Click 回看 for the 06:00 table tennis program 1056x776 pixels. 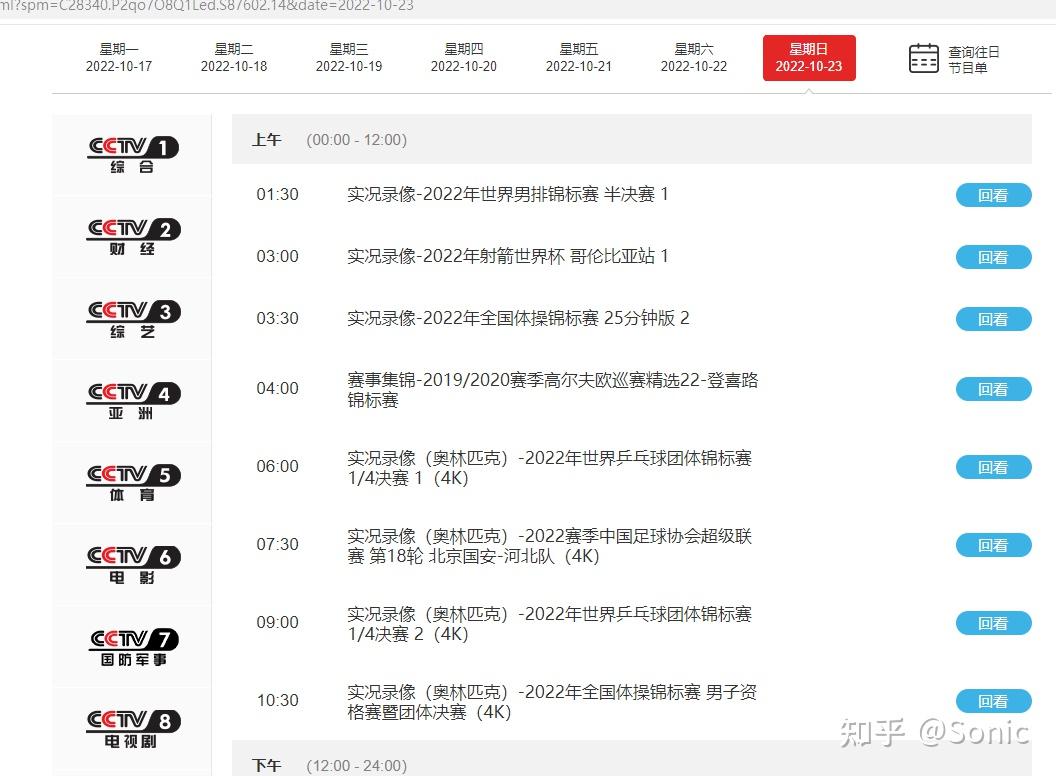(993, 467)
